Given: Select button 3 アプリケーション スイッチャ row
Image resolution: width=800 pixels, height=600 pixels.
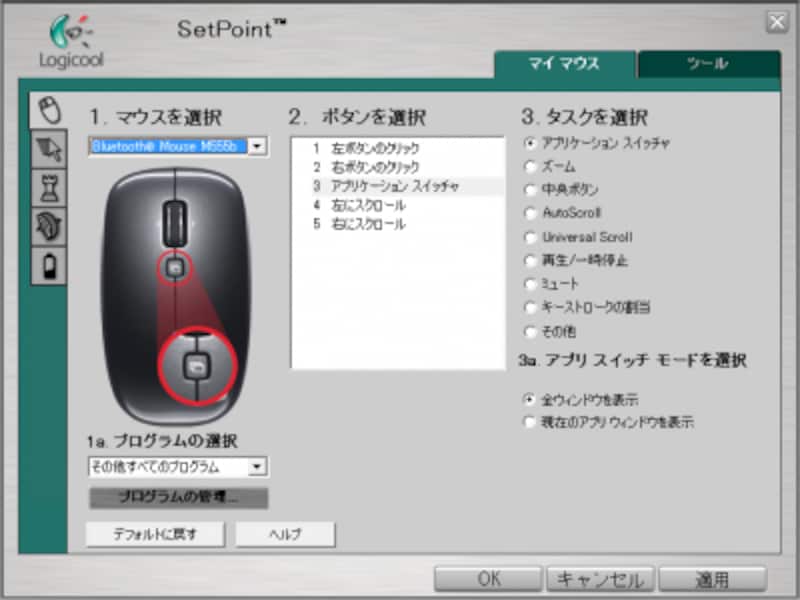Looking at the screenshot, I should coord(397,186).
